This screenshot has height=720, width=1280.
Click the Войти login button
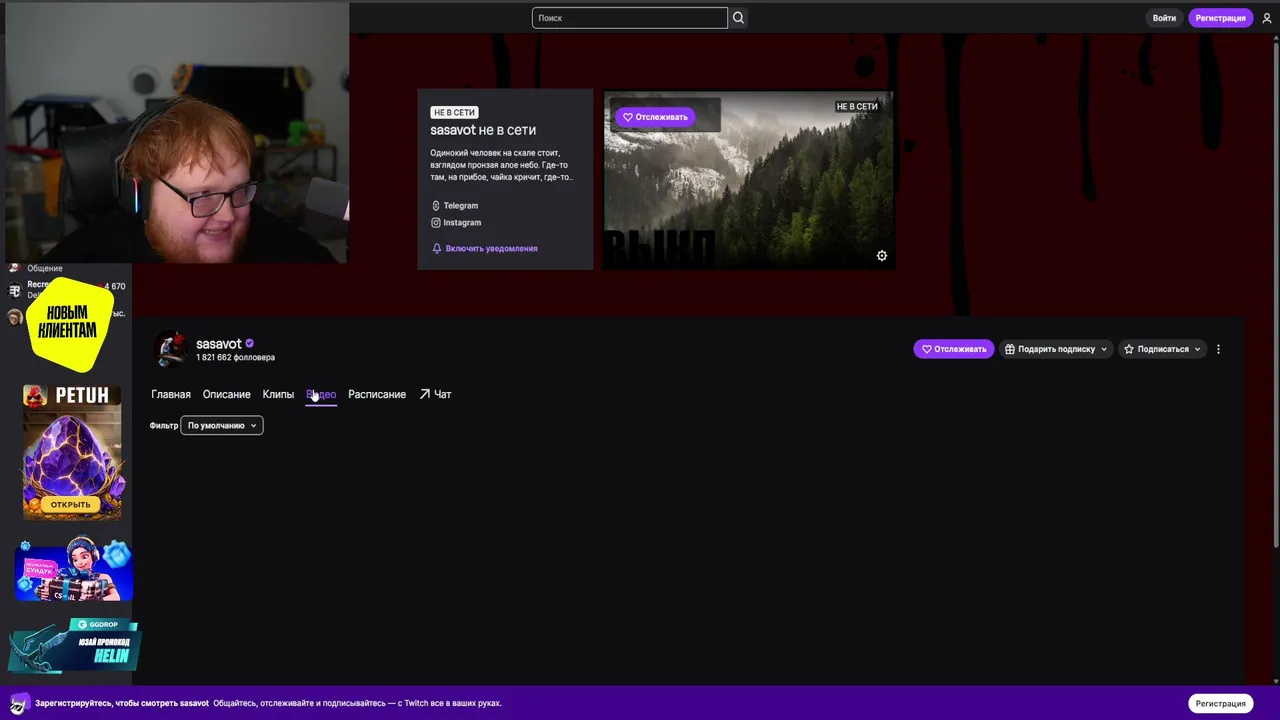point(1164,18)
